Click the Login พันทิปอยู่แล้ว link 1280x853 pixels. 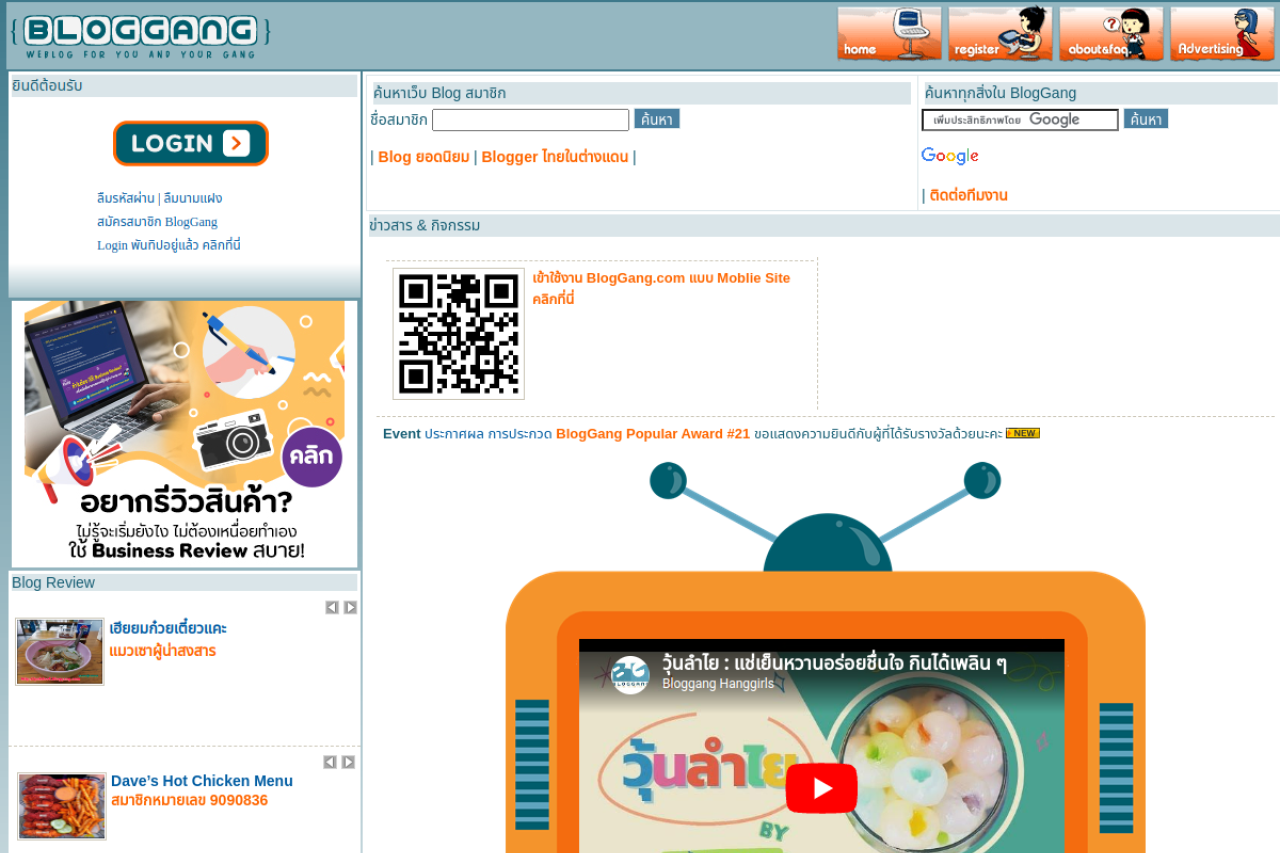pos(169,245)
